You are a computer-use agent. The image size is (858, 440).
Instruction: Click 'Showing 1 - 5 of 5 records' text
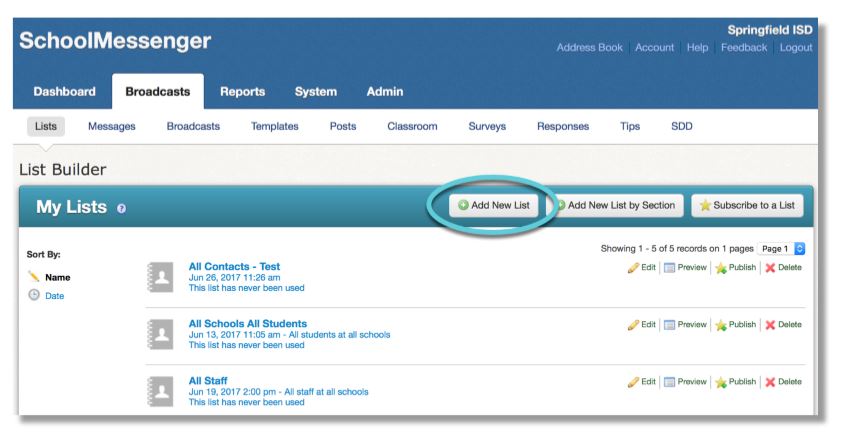pos(677,248)
